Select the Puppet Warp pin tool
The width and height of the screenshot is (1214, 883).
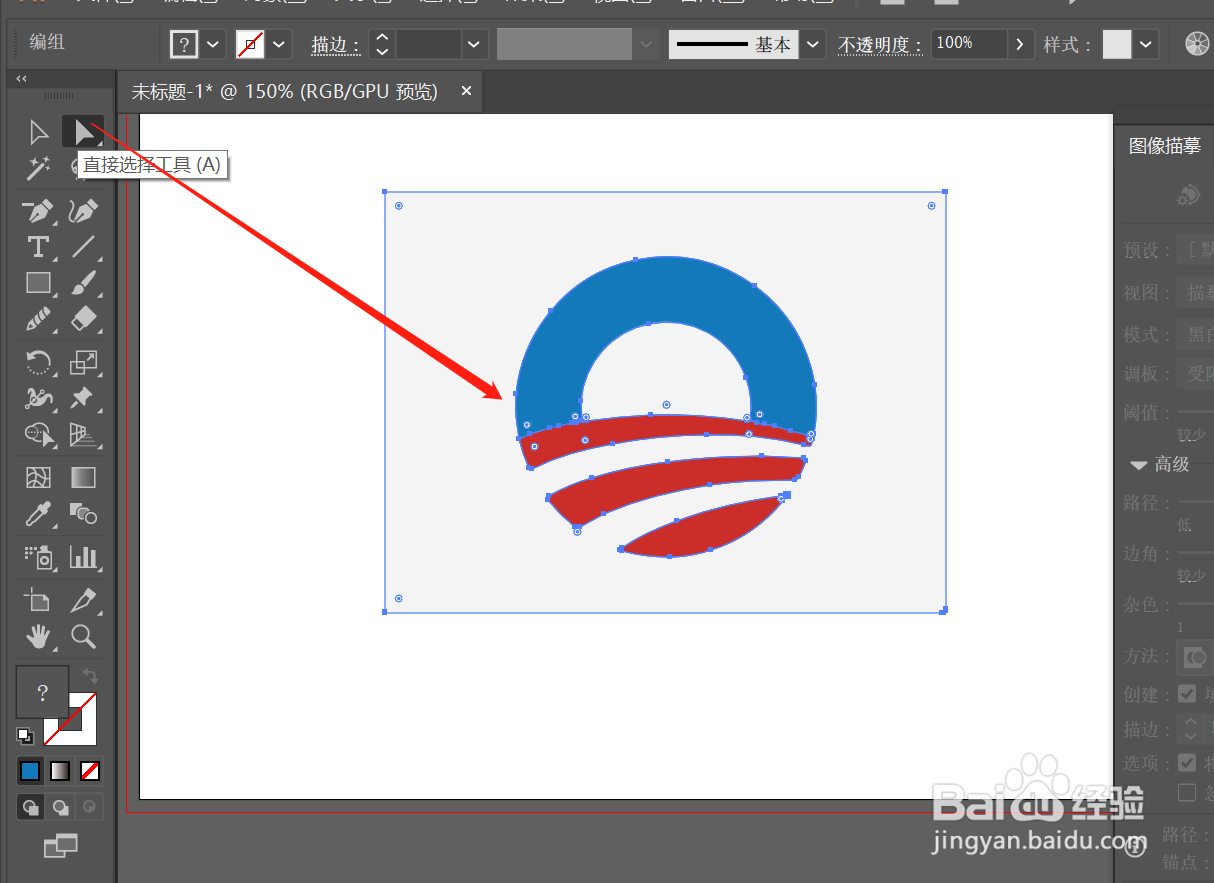pos(83,398)
